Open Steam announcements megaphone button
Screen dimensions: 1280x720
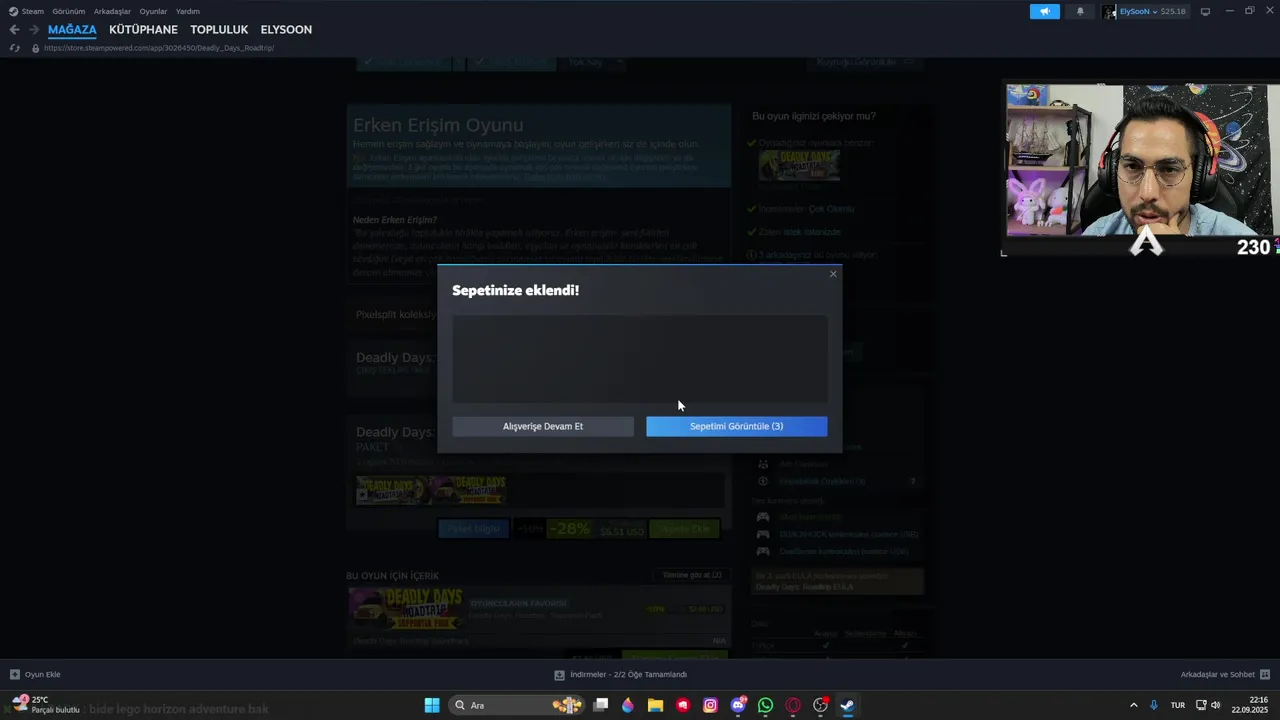coord(1045,11)
